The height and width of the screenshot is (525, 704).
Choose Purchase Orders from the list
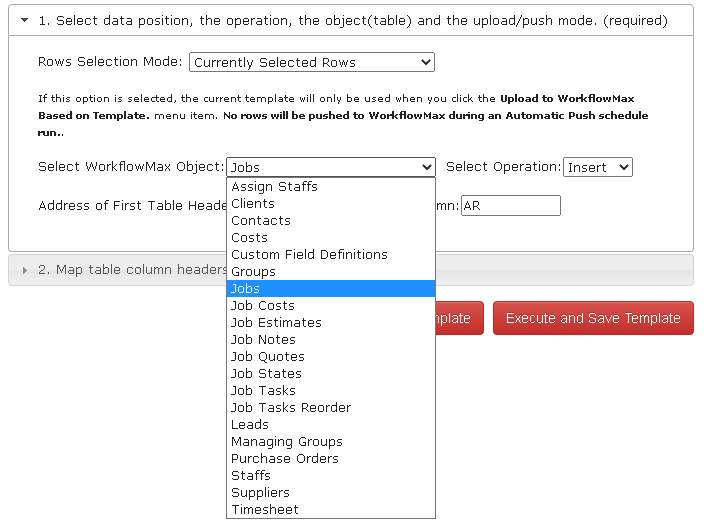tap(331, 459)
